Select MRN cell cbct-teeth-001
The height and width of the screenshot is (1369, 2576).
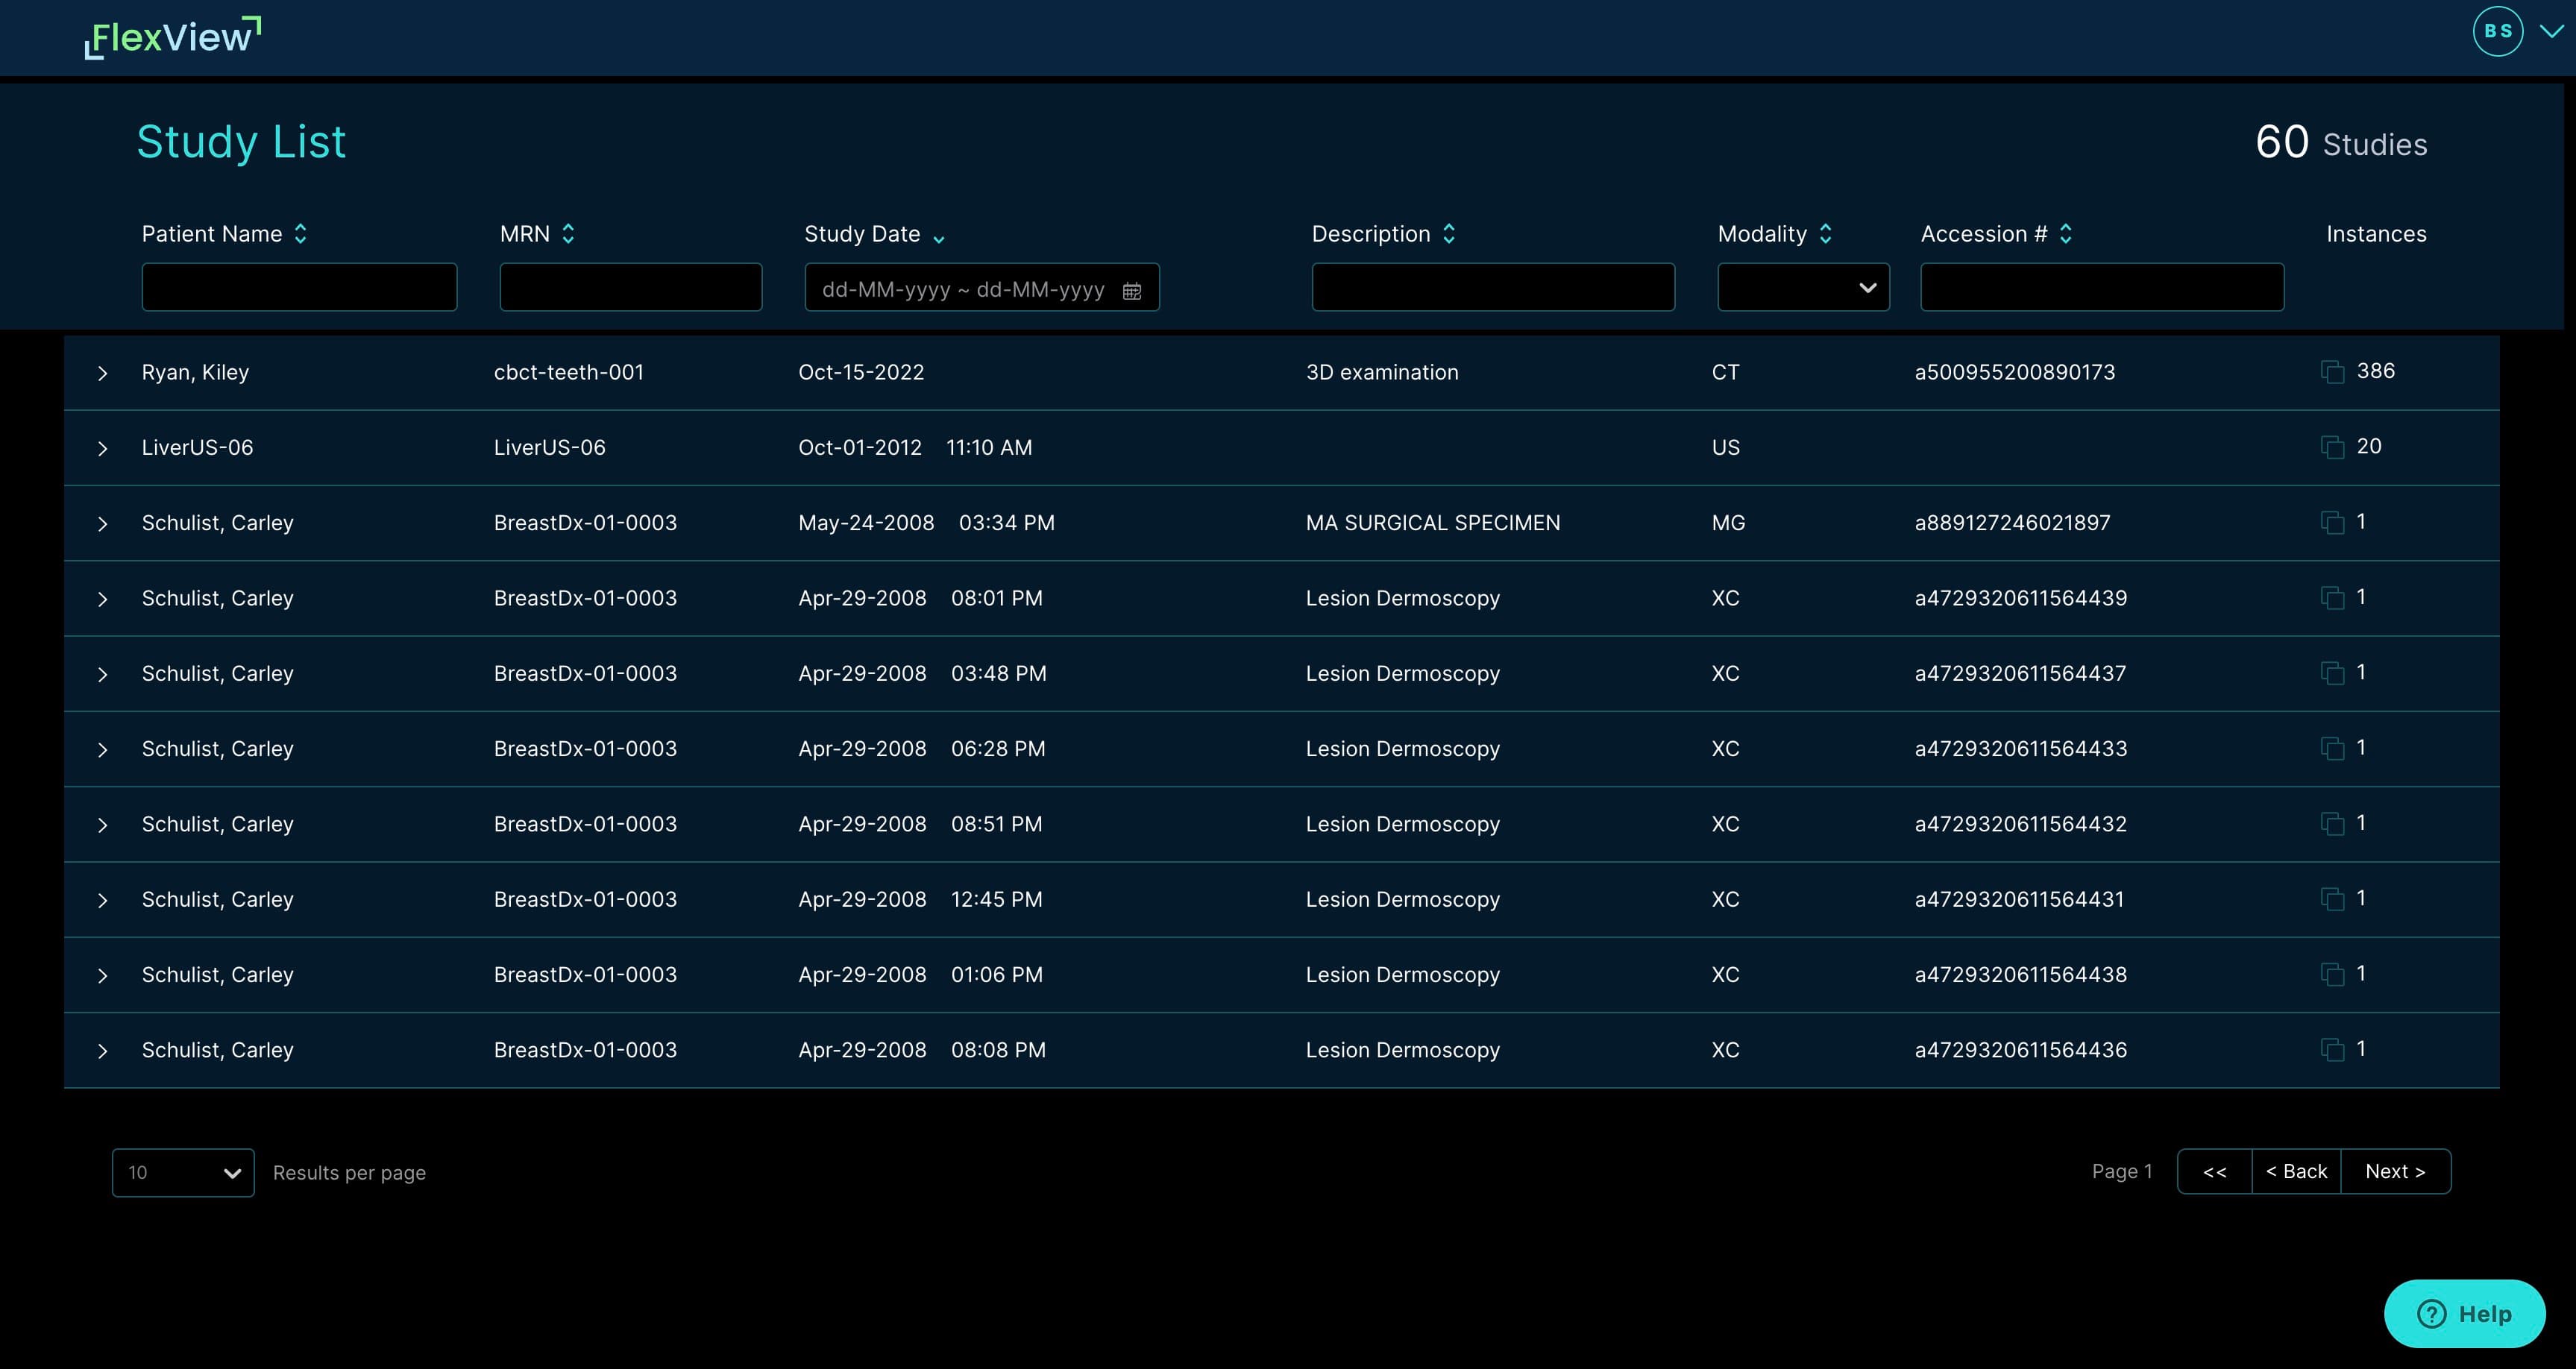pyautogui.click(x=569, y=372)
